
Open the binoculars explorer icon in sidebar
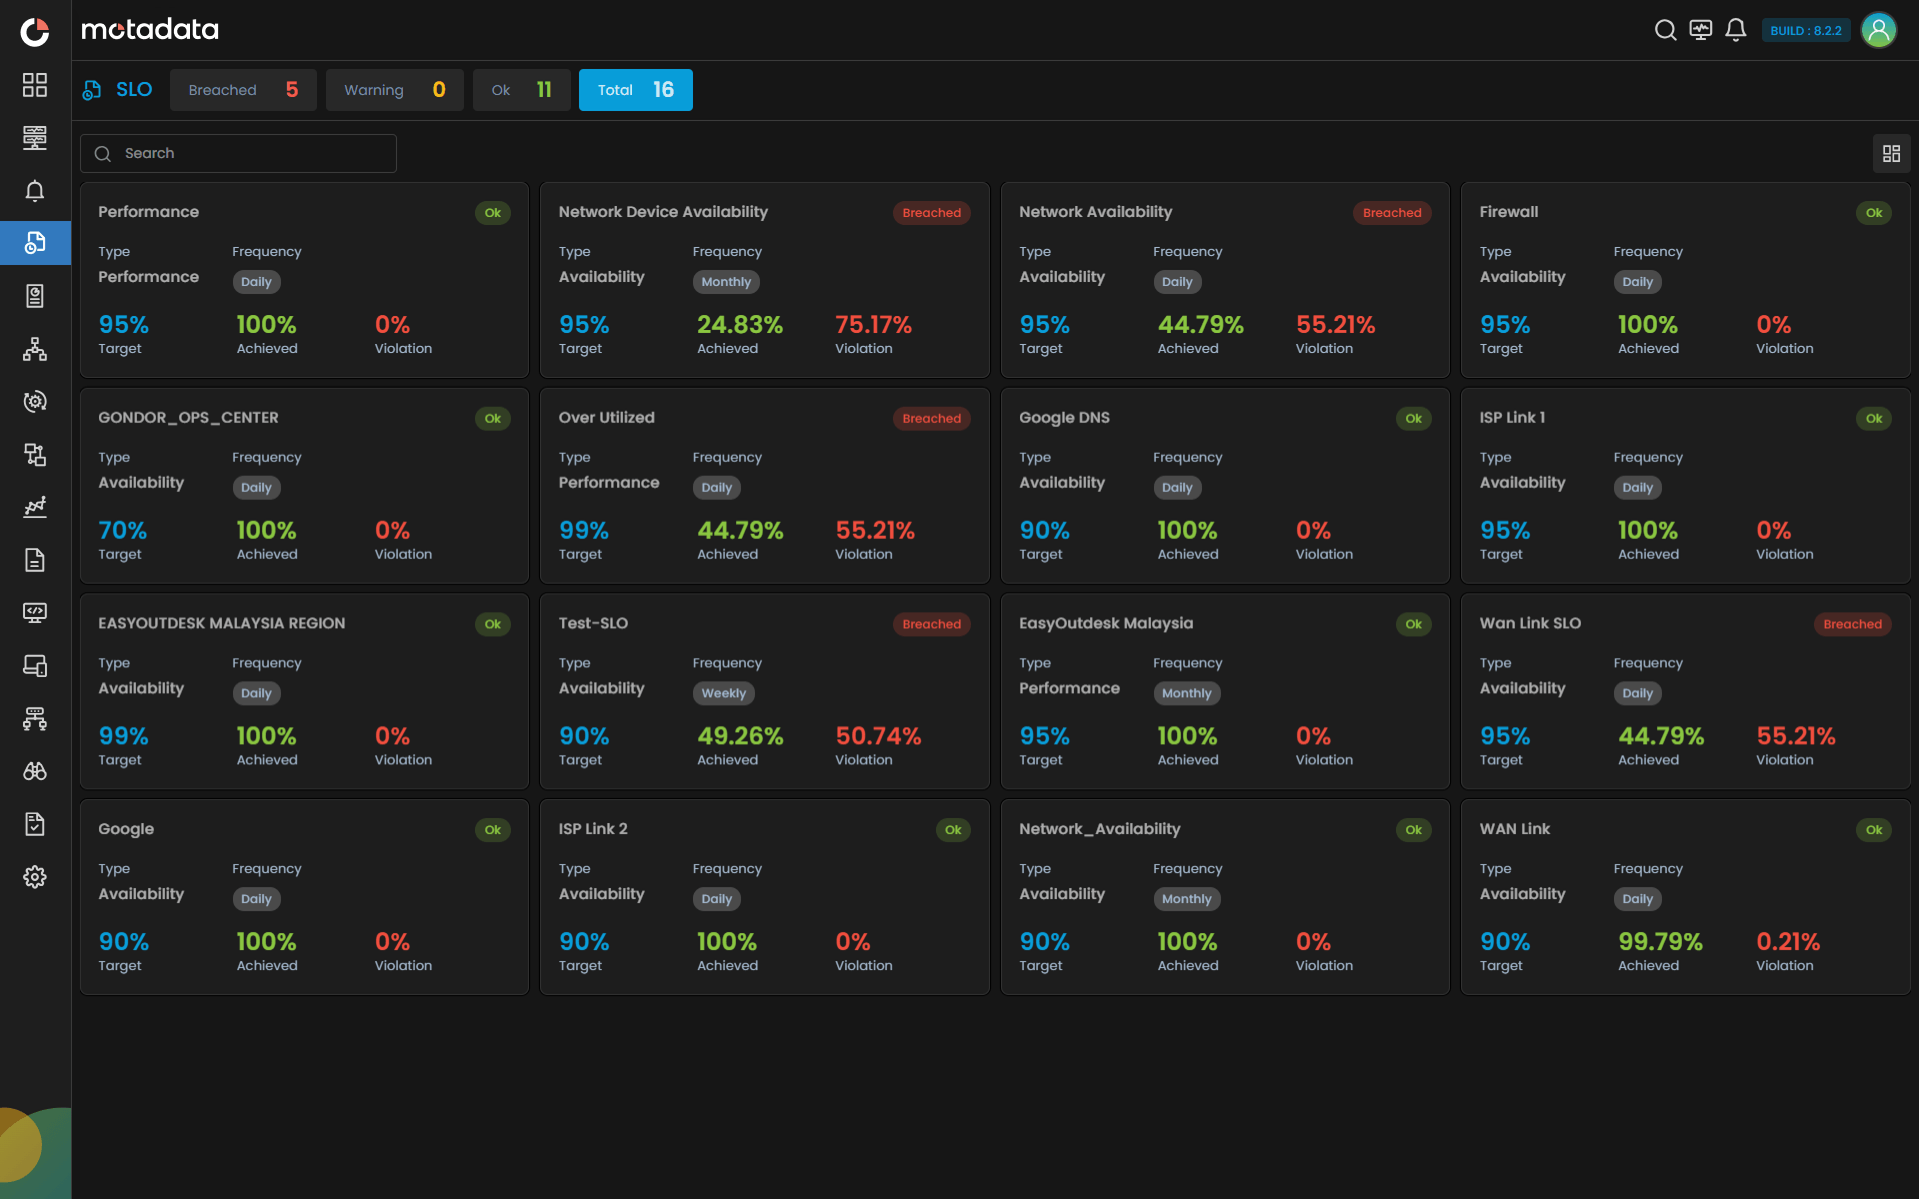[x=35, y=771]
